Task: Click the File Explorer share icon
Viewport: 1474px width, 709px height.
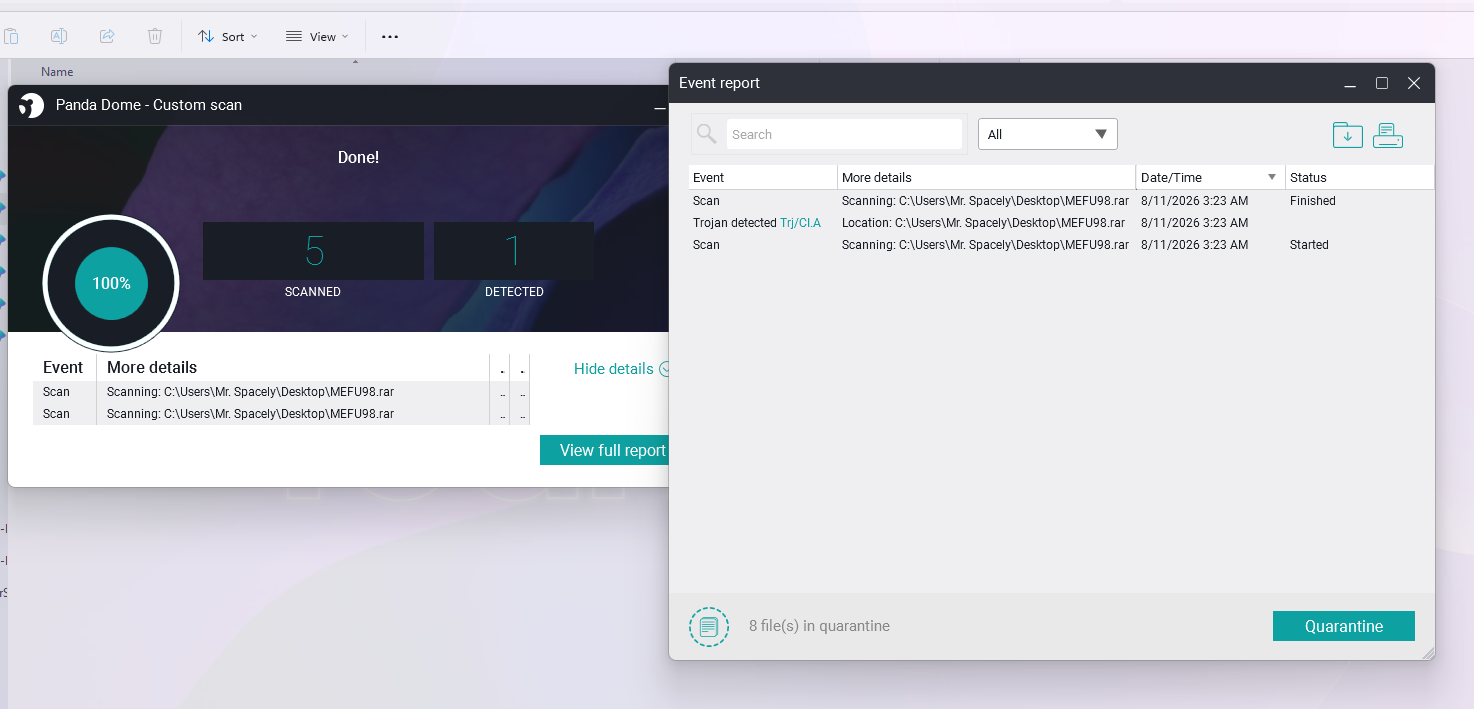Action: click(x=107, y=36)
